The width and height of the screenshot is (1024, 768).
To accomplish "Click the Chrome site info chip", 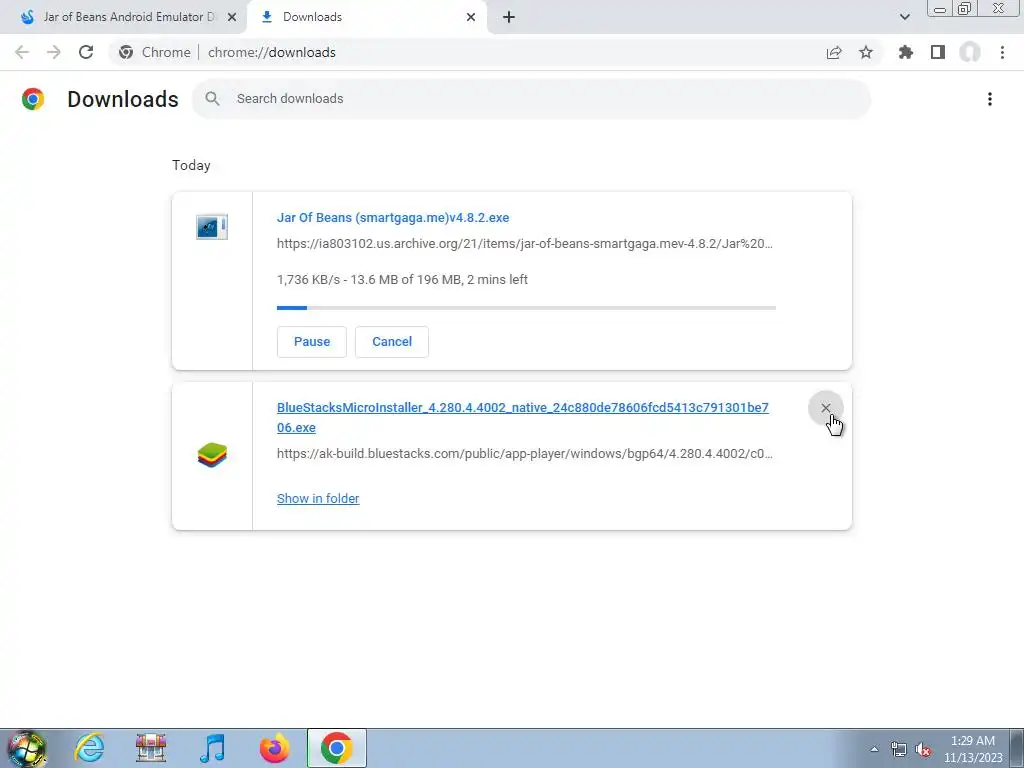I will 154,52.
